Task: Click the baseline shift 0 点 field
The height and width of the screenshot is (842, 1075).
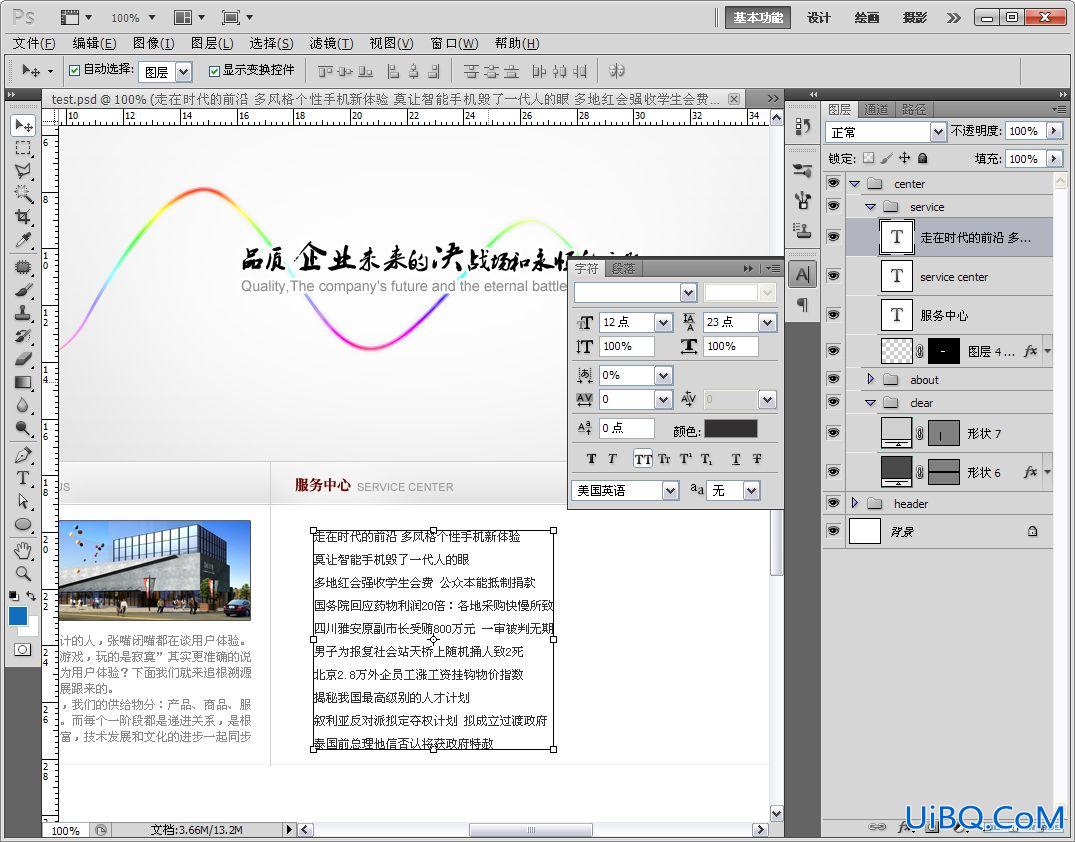Action: click(x=627, y=428)
